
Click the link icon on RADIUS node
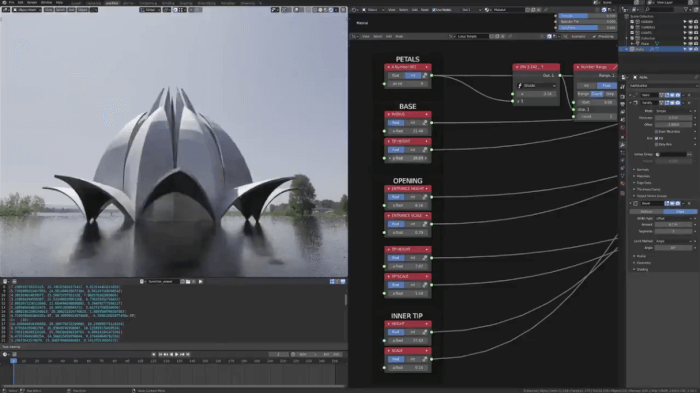[x=425, y=123]
